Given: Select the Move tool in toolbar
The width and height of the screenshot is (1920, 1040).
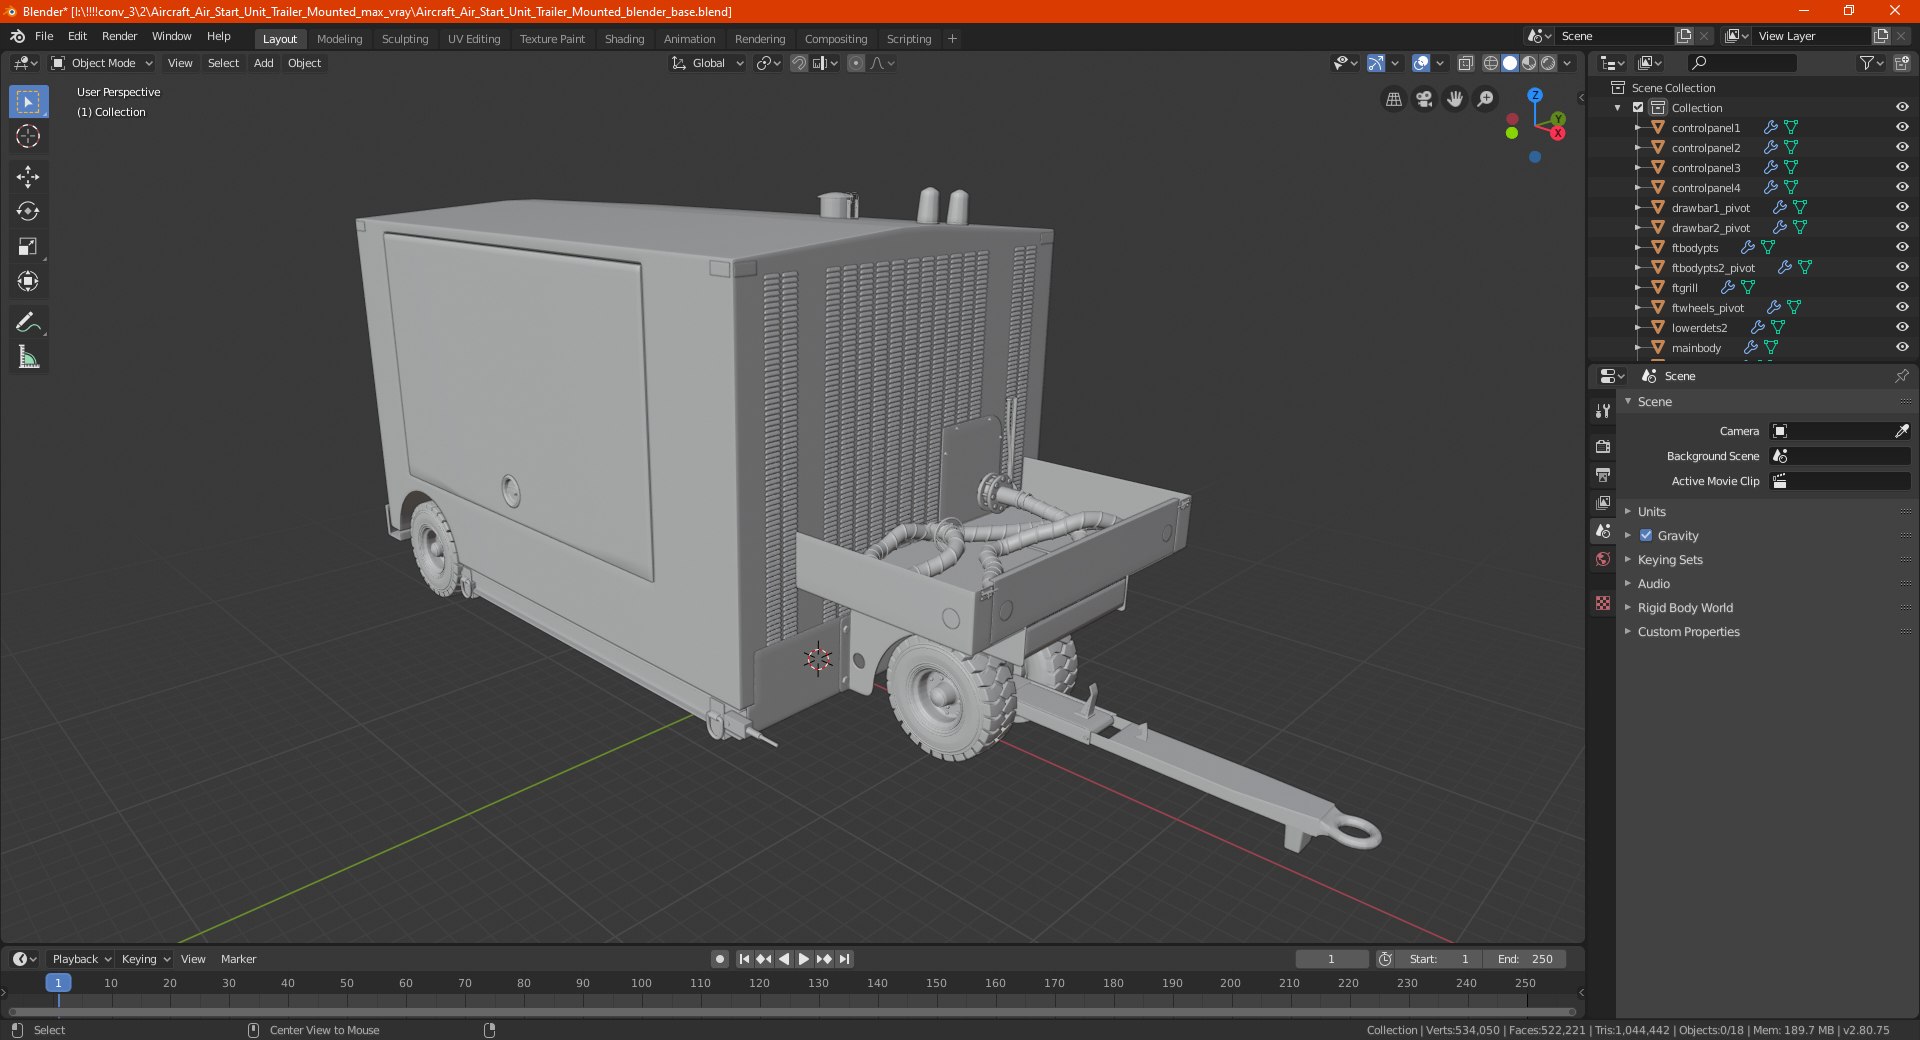Looking at the screenshot, I should click(x=28, y=177).
